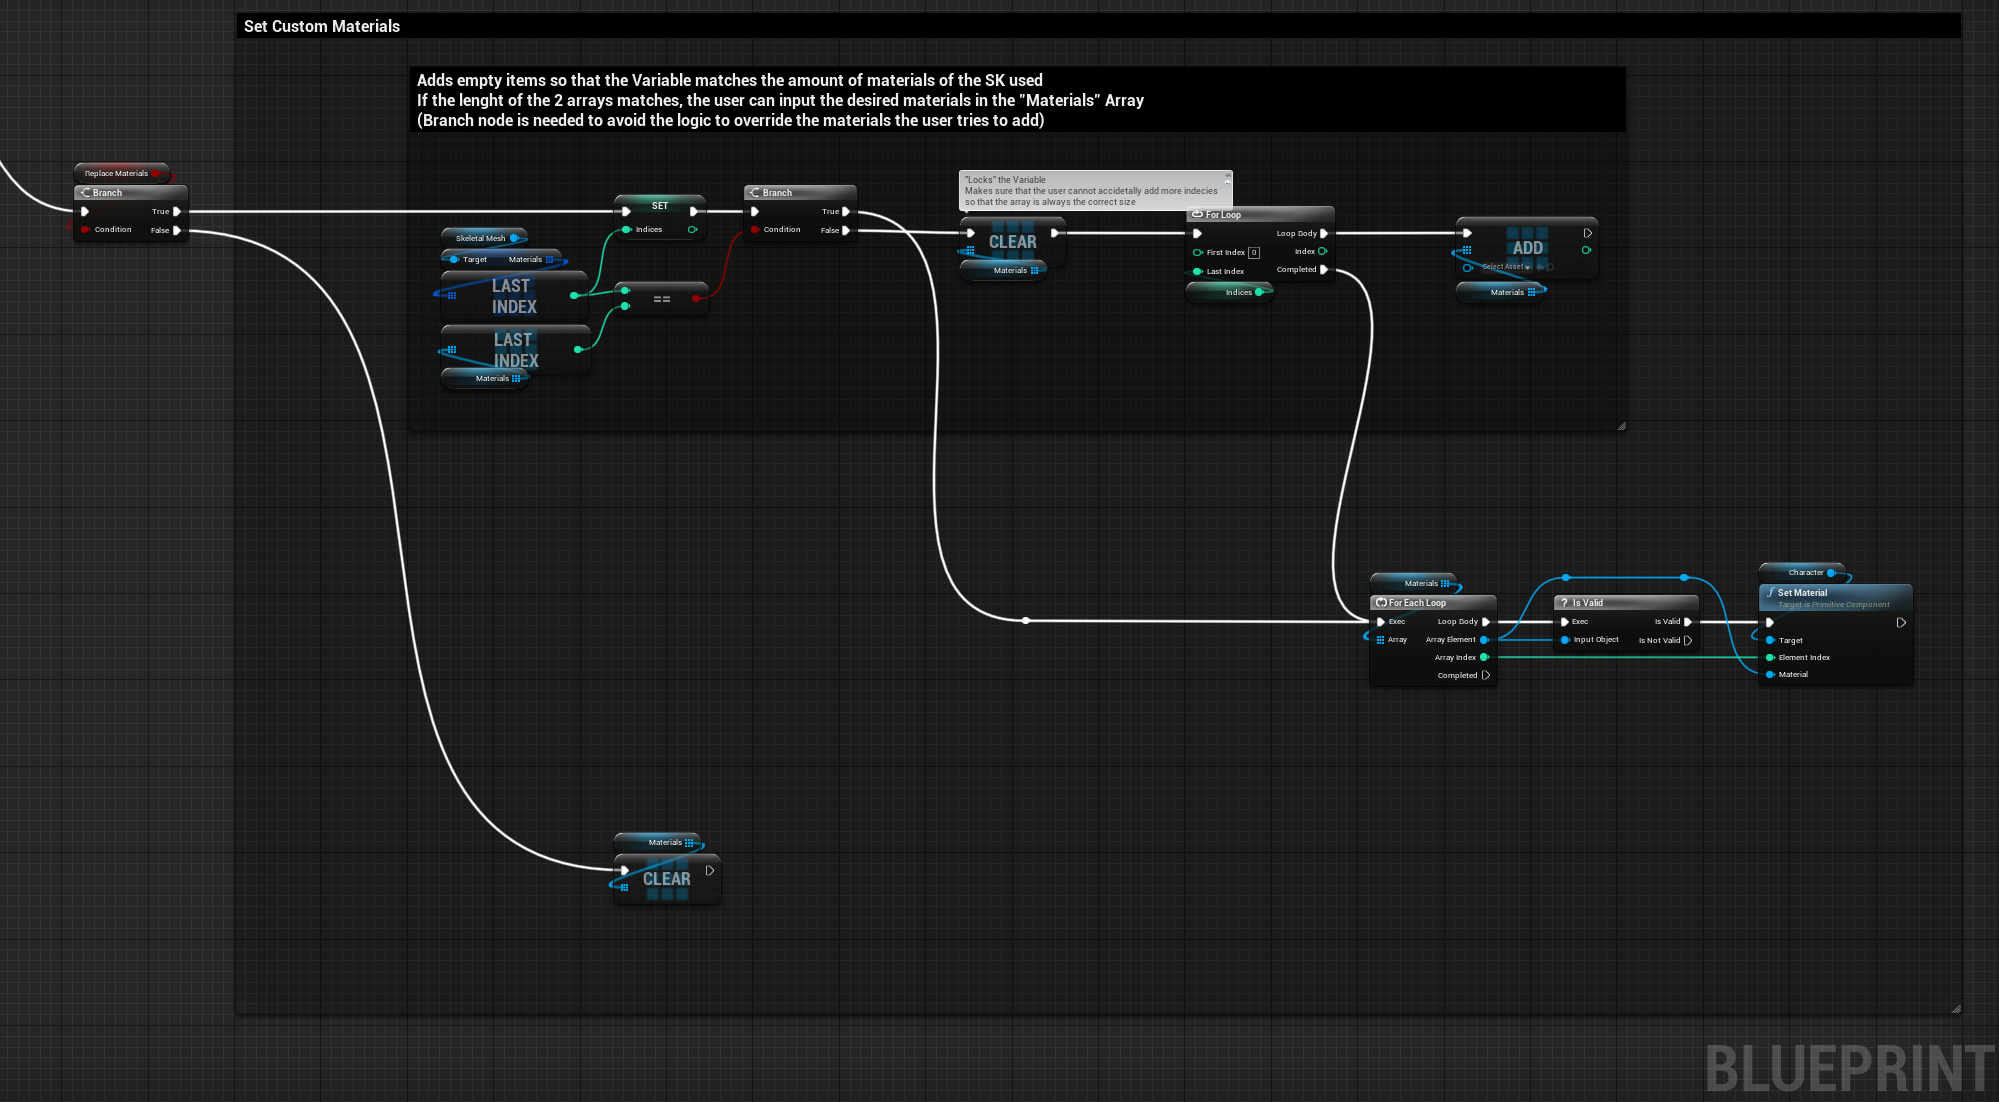Click the reroute node on the white exec wire

tap(1026, 620)
